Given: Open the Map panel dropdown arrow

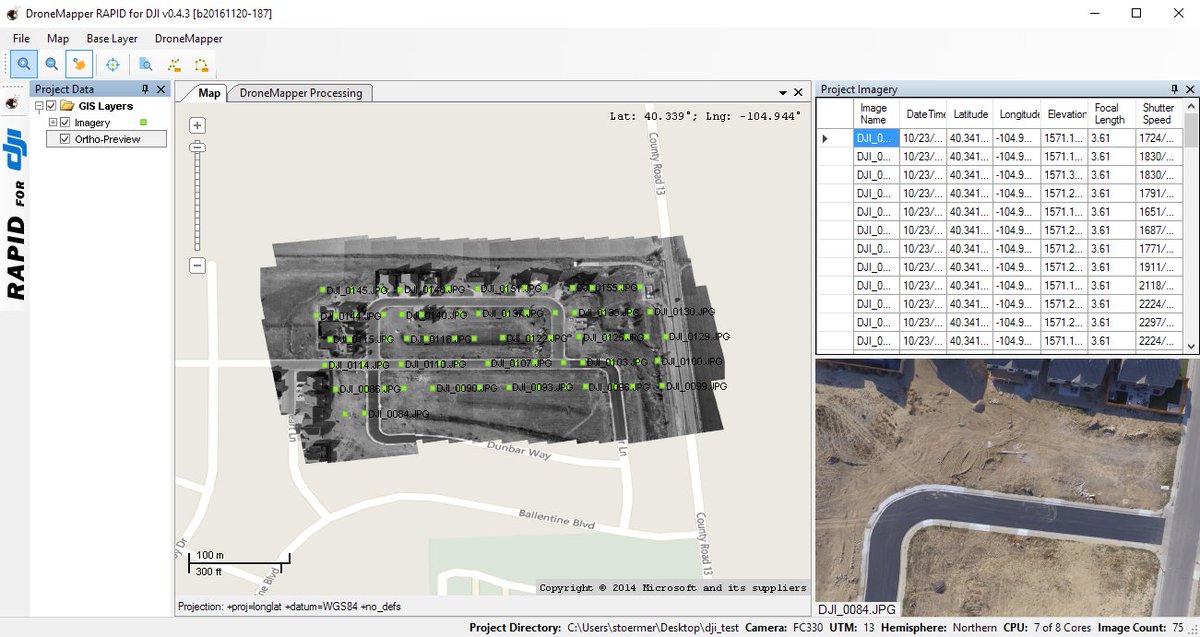Looking at the screenshot, I should [785, 90].
